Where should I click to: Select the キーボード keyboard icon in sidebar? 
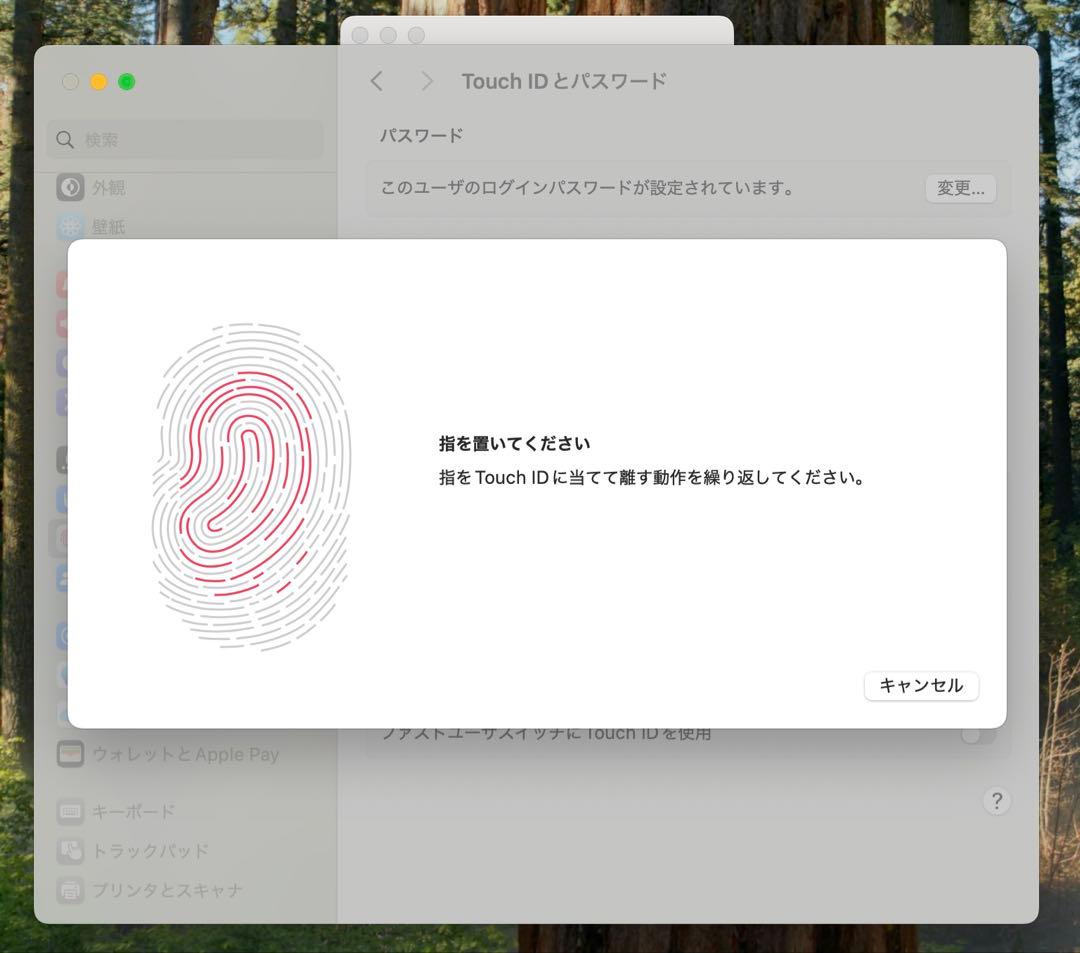[x=70, y=811]
